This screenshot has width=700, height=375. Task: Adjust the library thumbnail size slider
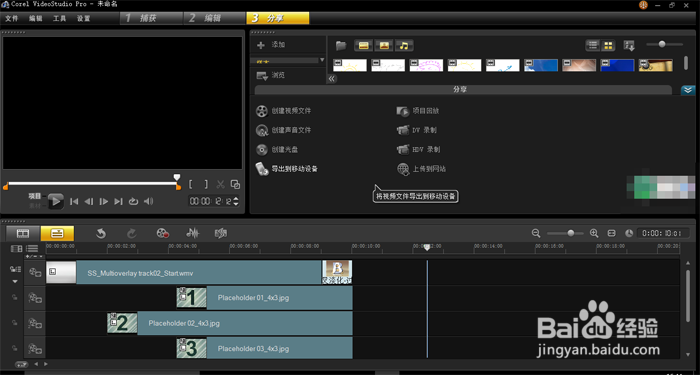(662, 44)
